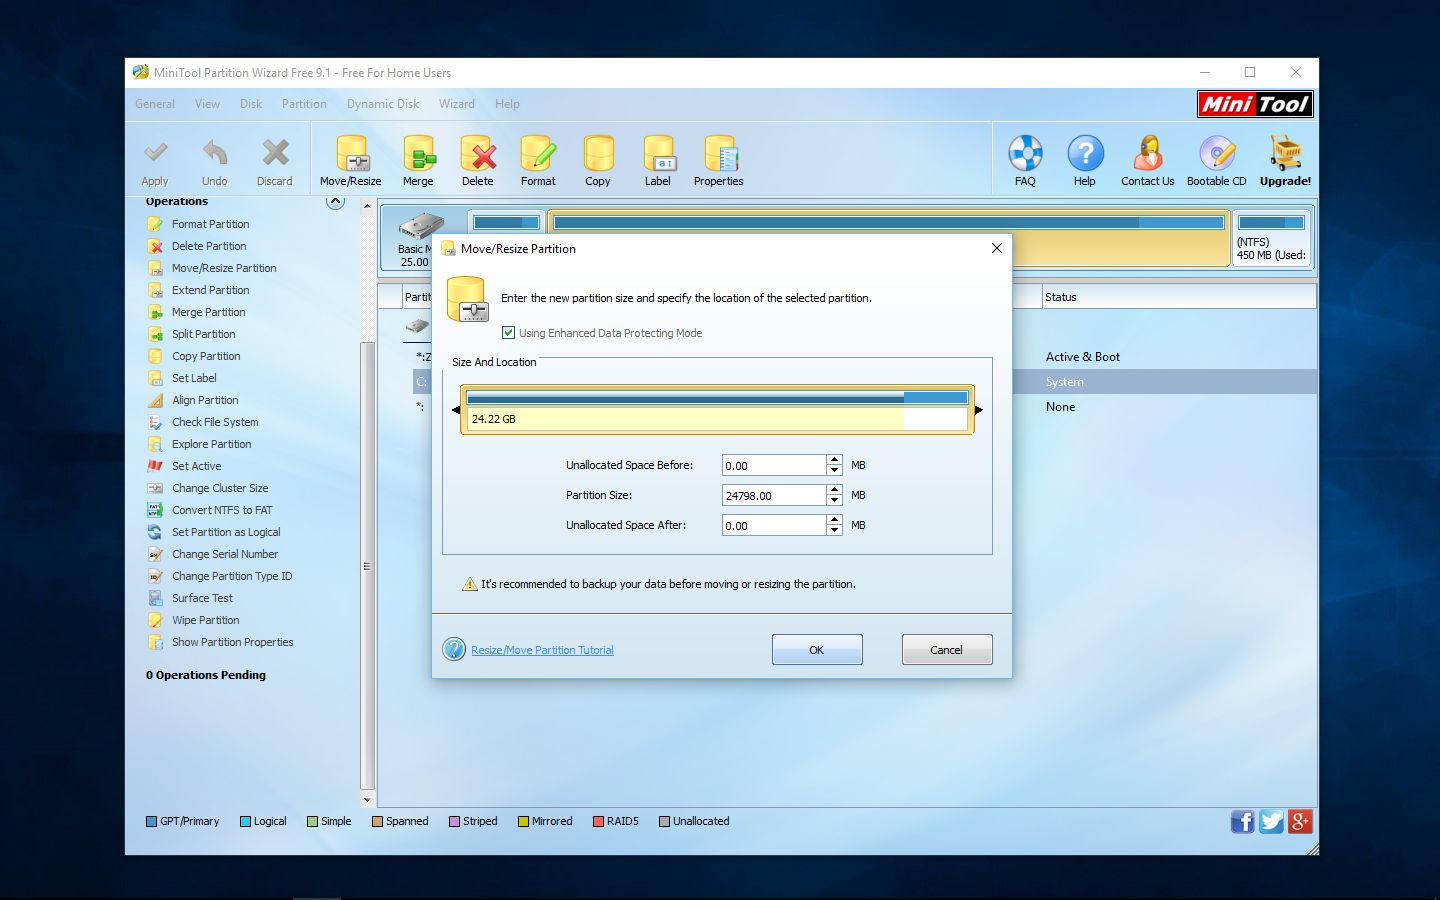1440x900 pixels.
Task: Decrease Partition Size spinner value
Action: point(834,500)
